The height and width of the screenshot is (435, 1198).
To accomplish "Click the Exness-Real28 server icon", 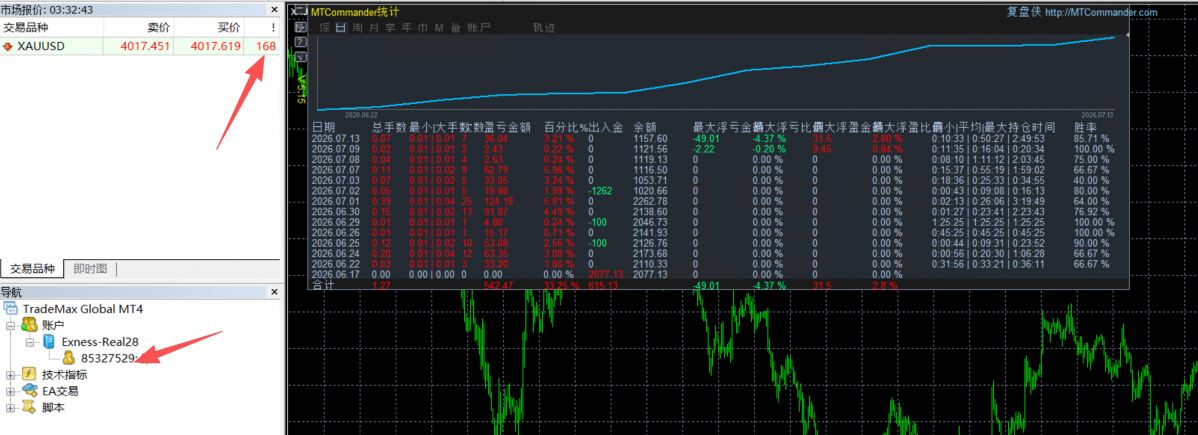I will click(x=50, y=342).
